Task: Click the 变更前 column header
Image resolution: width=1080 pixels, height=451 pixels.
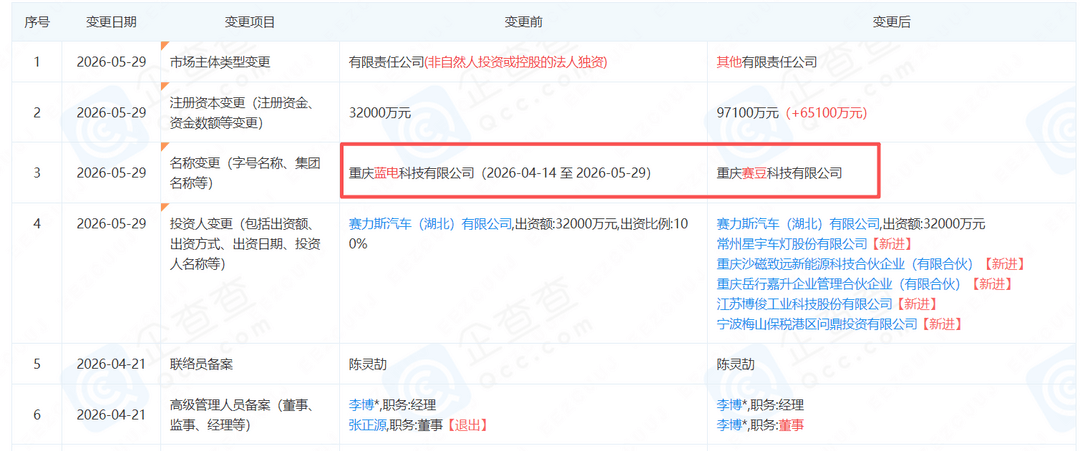Action: pos(523,22)
